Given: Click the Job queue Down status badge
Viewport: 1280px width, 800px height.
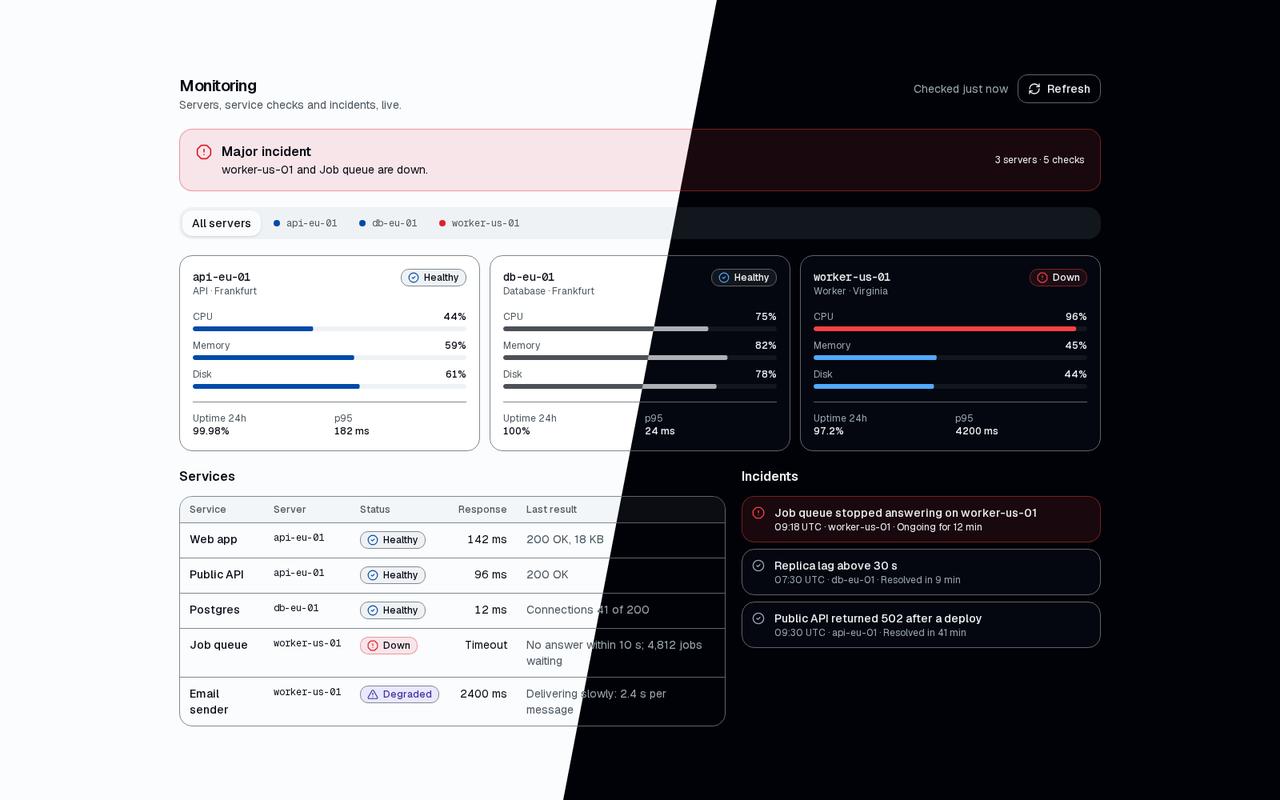Looking at the screenshot, I should 388,645.
